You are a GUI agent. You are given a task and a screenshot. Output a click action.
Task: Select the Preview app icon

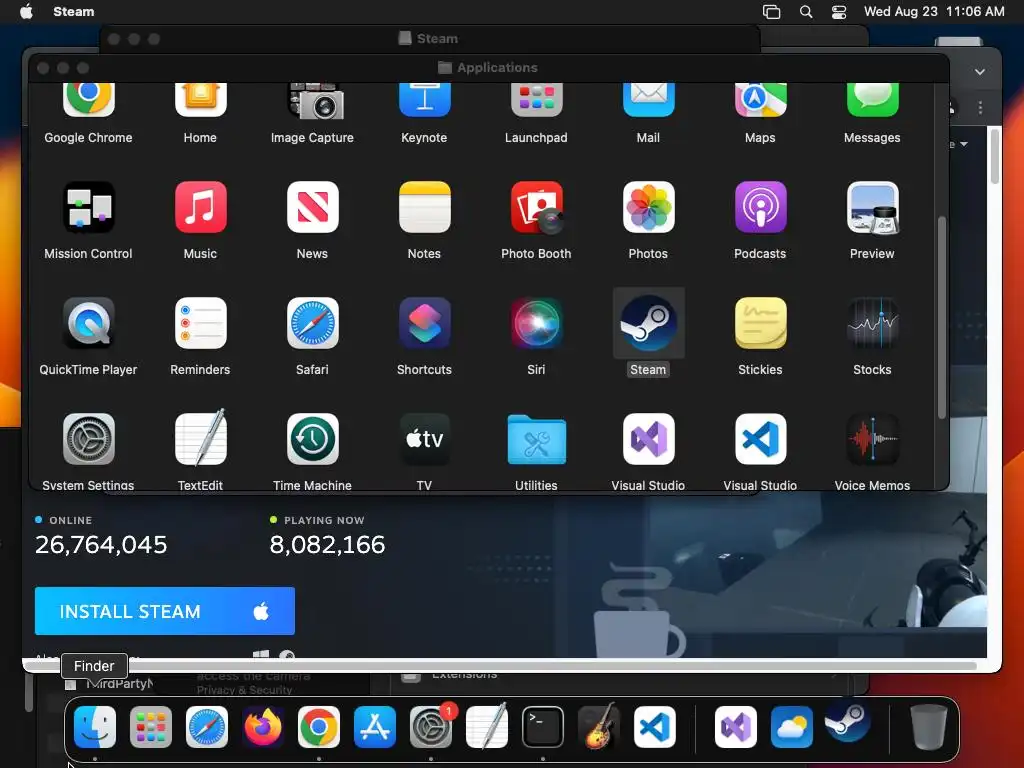(872, 208)
